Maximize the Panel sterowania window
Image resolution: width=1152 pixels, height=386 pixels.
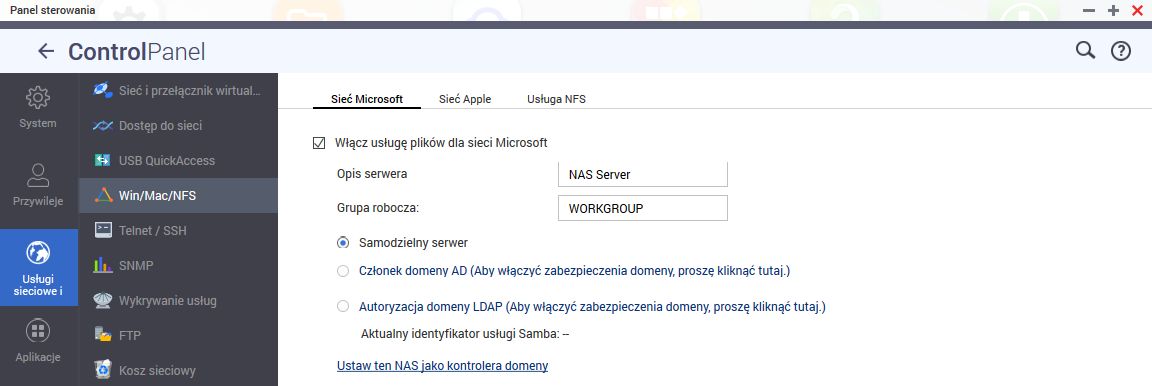pyautogui.click(x=1113, y=10)
